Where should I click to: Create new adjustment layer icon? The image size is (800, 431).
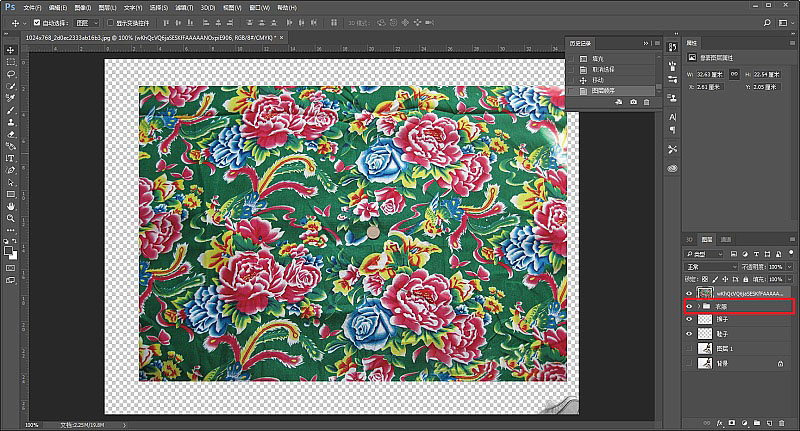coord(744,423)
